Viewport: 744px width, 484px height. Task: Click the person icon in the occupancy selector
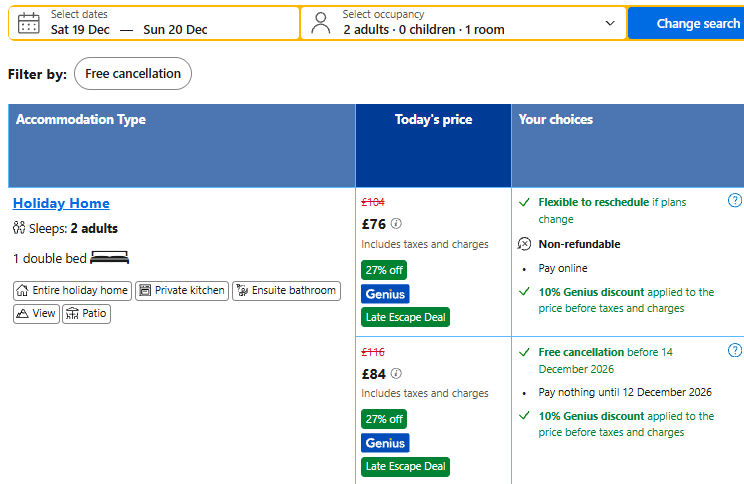click(x=321, y=23)
